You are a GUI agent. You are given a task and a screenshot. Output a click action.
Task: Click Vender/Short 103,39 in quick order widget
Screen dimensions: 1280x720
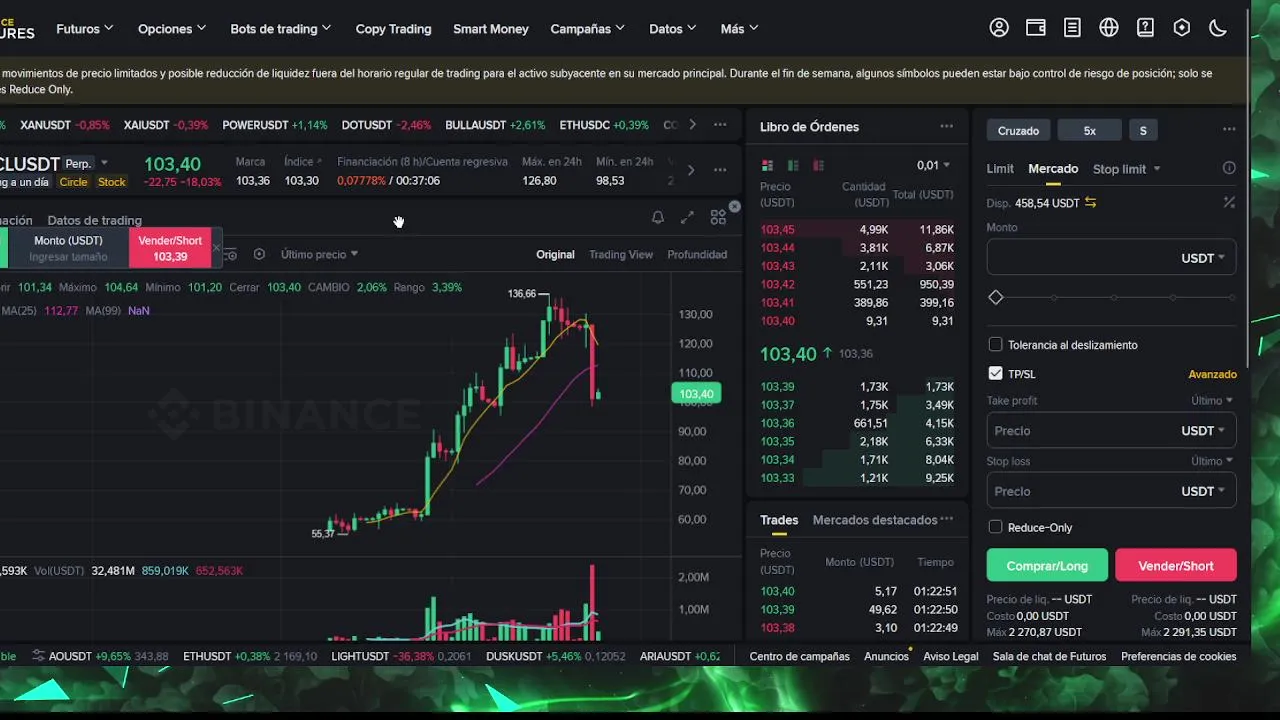point(170,248)
